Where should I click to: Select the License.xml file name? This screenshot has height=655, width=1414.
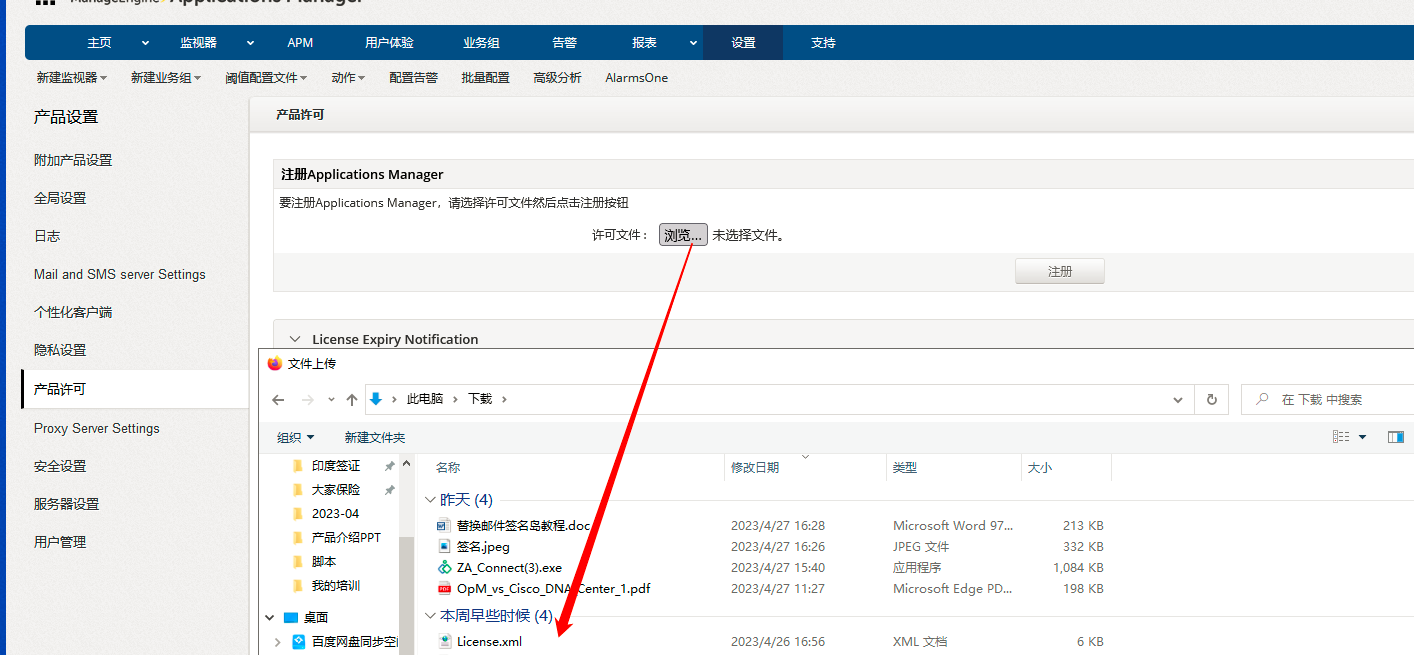coord(490,641)
